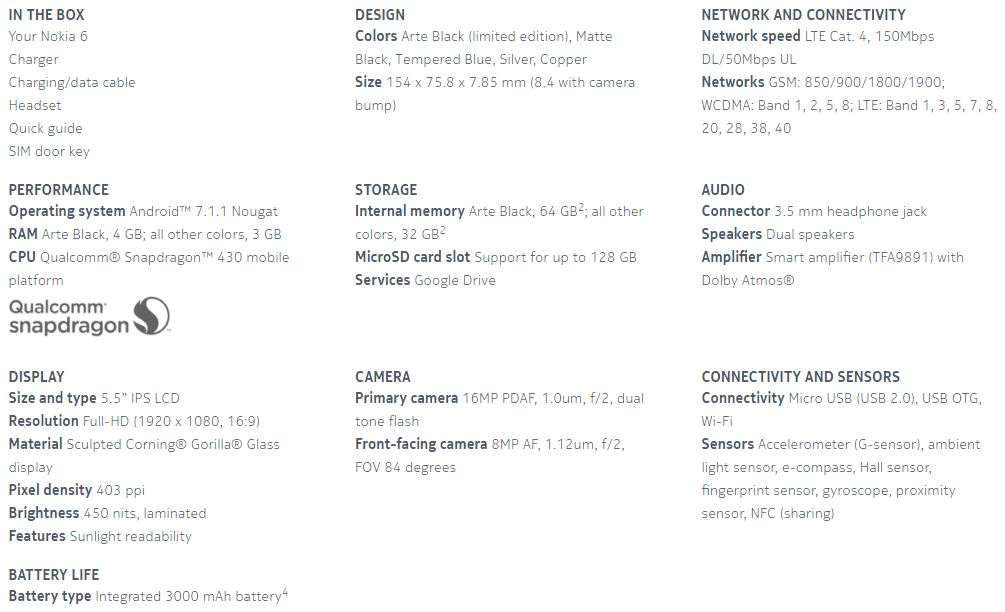This screenshot has height=612, width=1005.
Task: Click the BATTERY LIFE heading
Action: point(54,574)
